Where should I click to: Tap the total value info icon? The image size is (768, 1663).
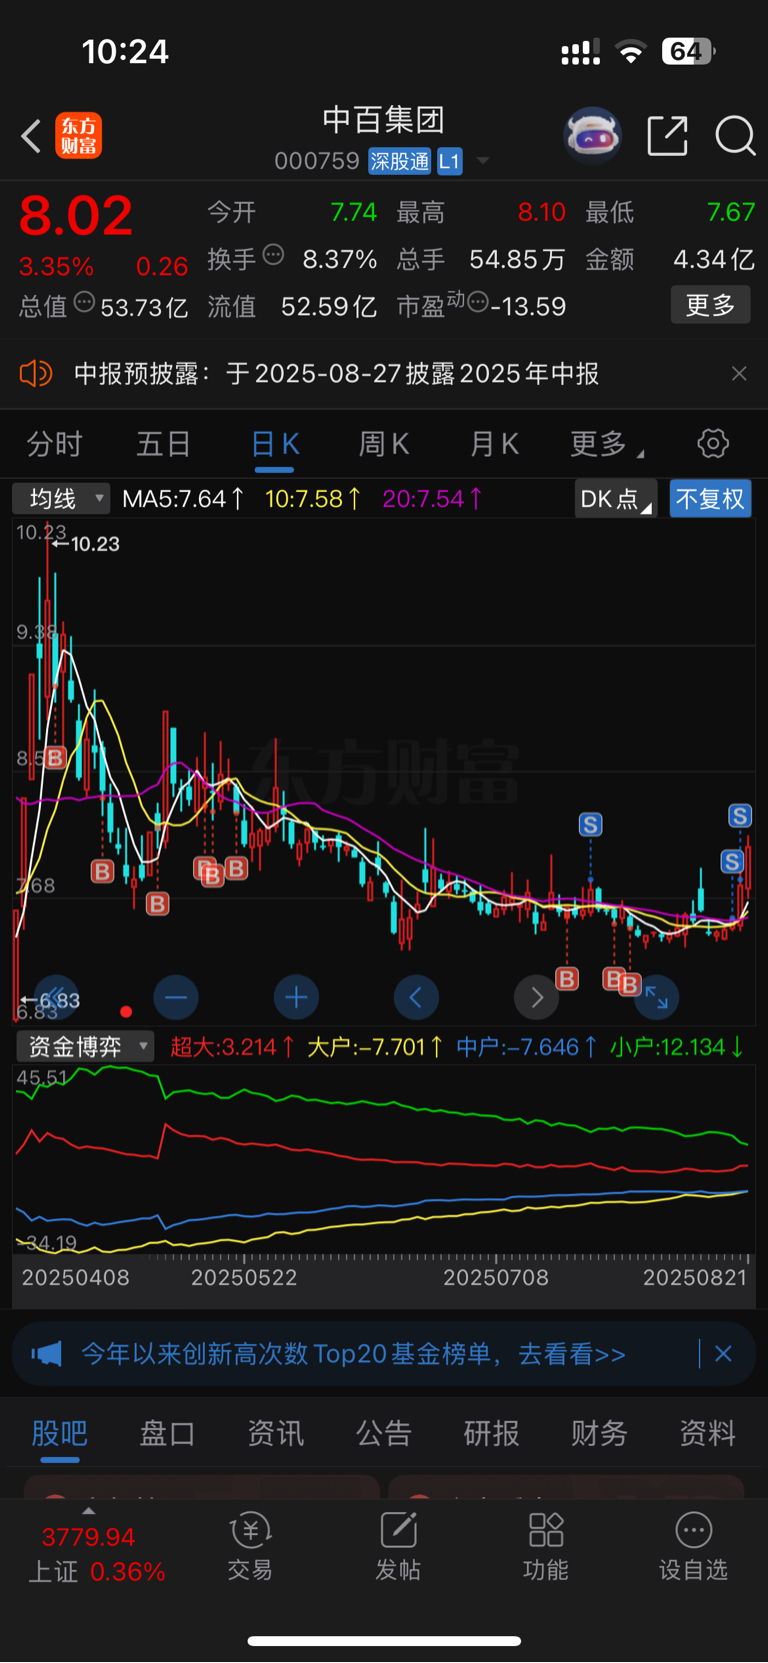click(84, 302)
